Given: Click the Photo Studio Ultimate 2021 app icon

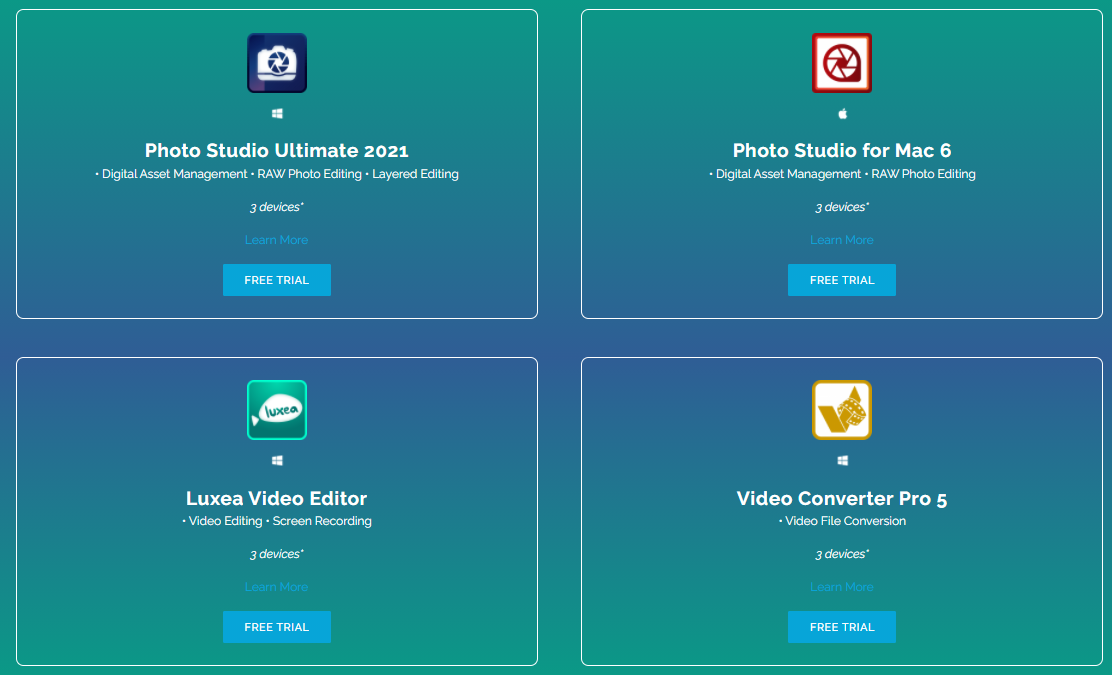Looking at the screenshot, I should [277, 63].
